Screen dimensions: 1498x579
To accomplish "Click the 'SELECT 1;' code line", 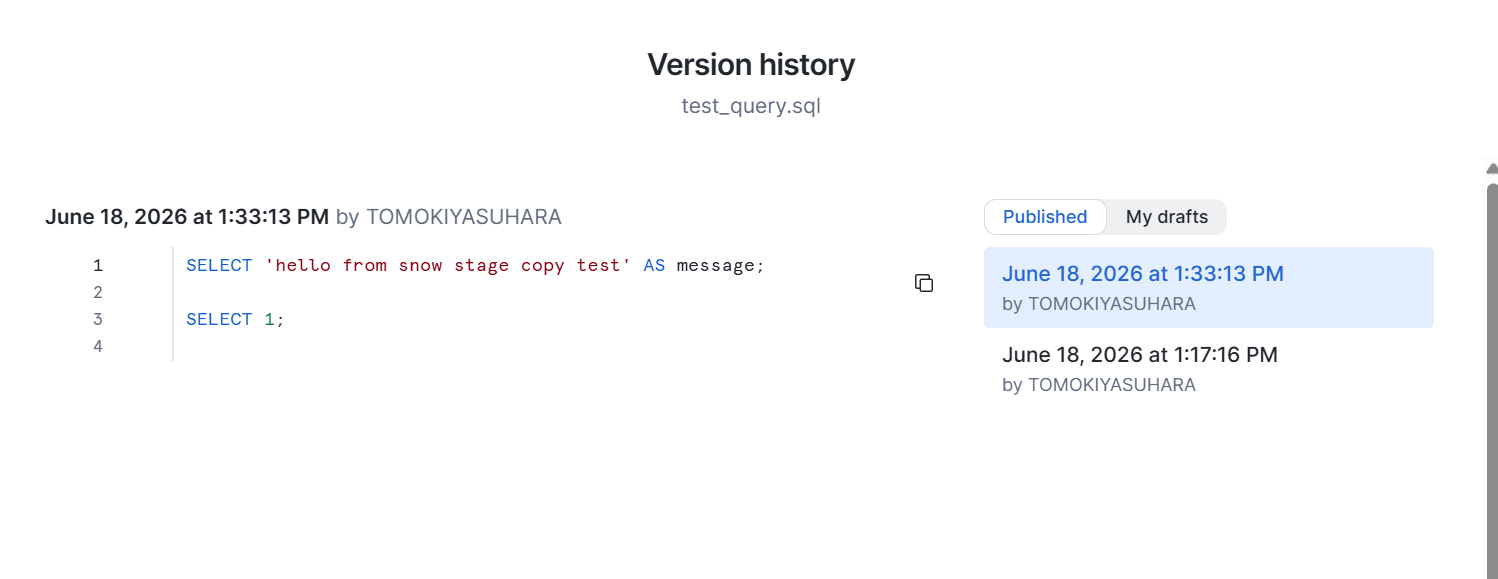I will coord(236,320).
